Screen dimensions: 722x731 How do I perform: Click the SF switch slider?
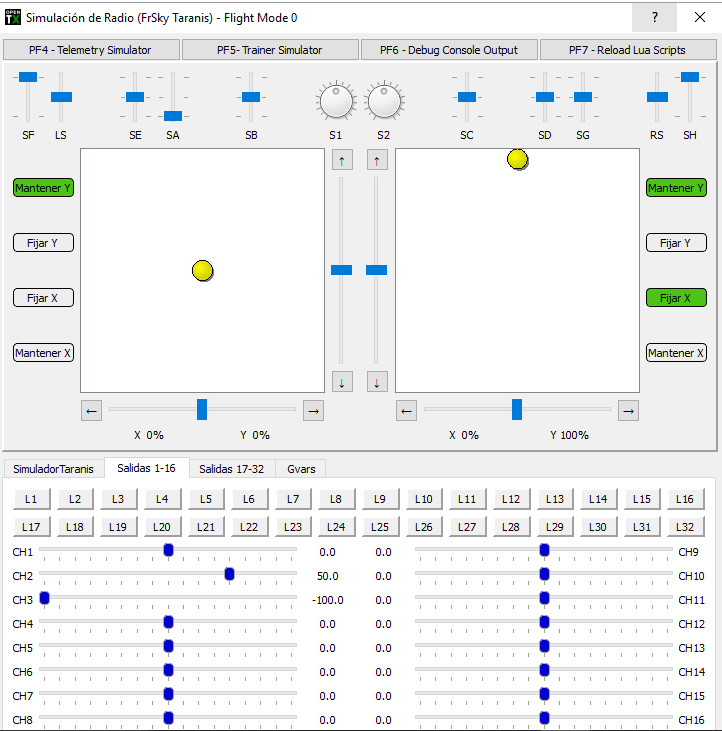pyautogui.click(x=28, y=77)
